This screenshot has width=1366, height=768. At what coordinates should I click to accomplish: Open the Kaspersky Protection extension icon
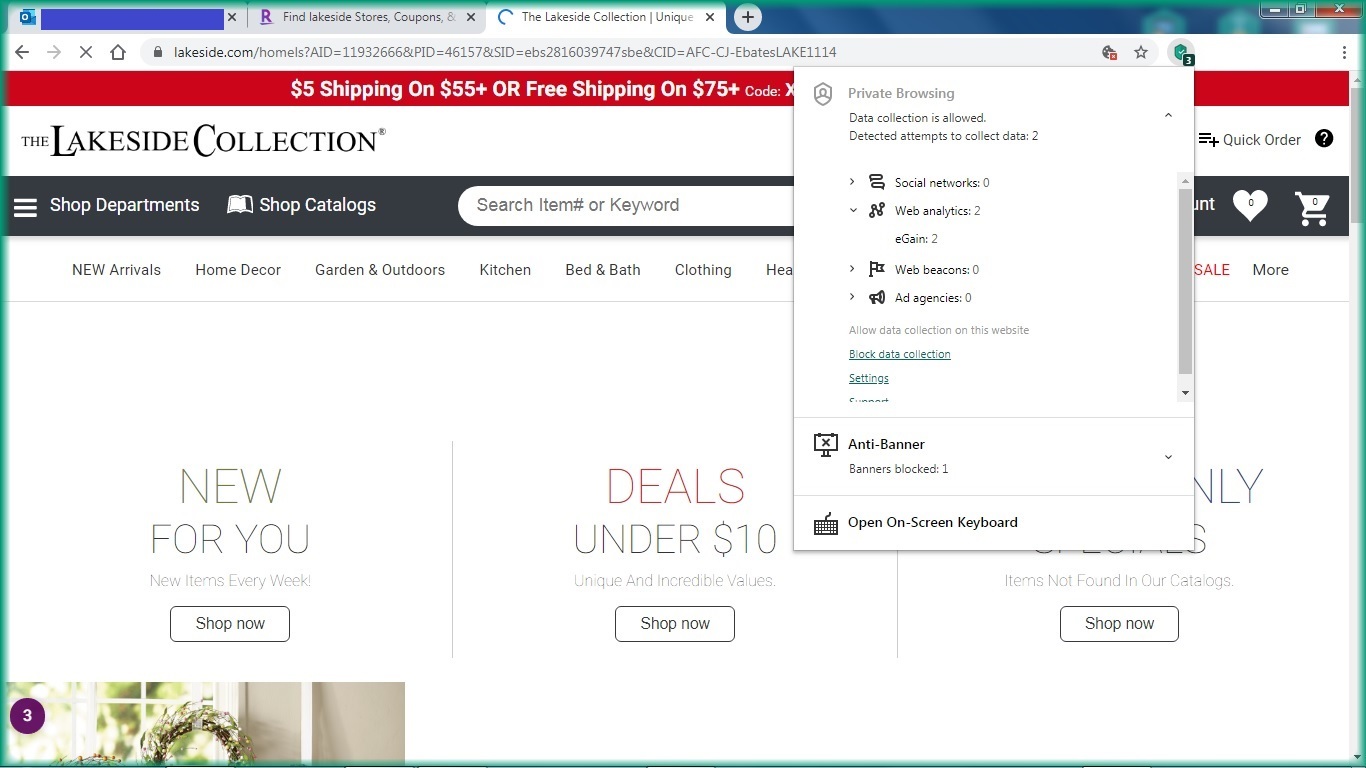coord(1181,52)
